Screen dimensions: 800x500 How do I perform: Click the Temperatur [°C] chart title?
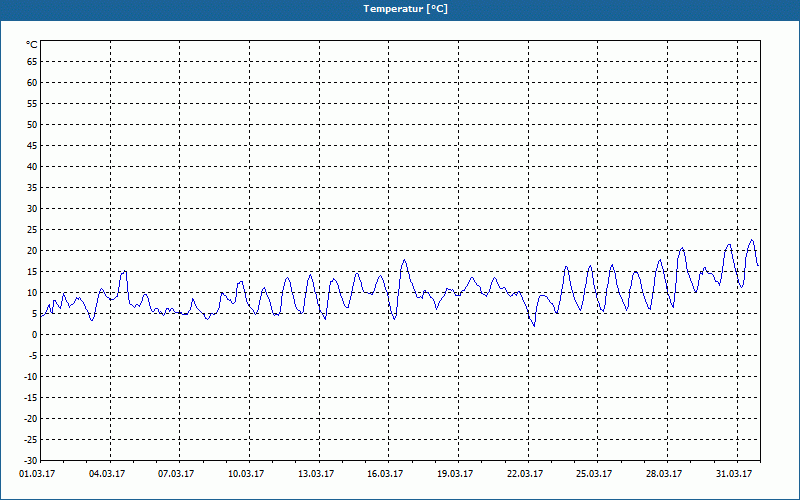[x=406, y=9]
